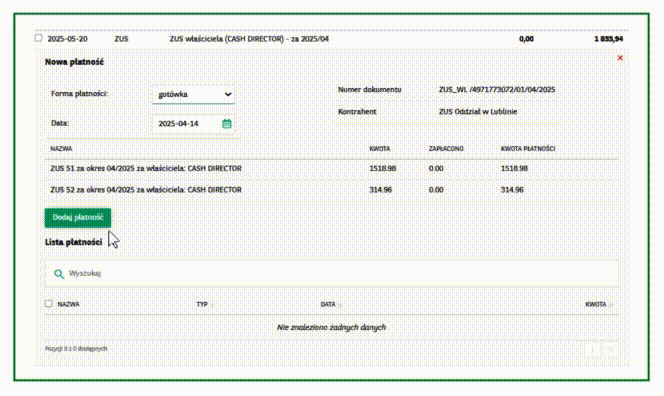Open the Forma płatności dropdown showing gotówka
Viewport: 664px width, 396px height.
tap(194, 94)
